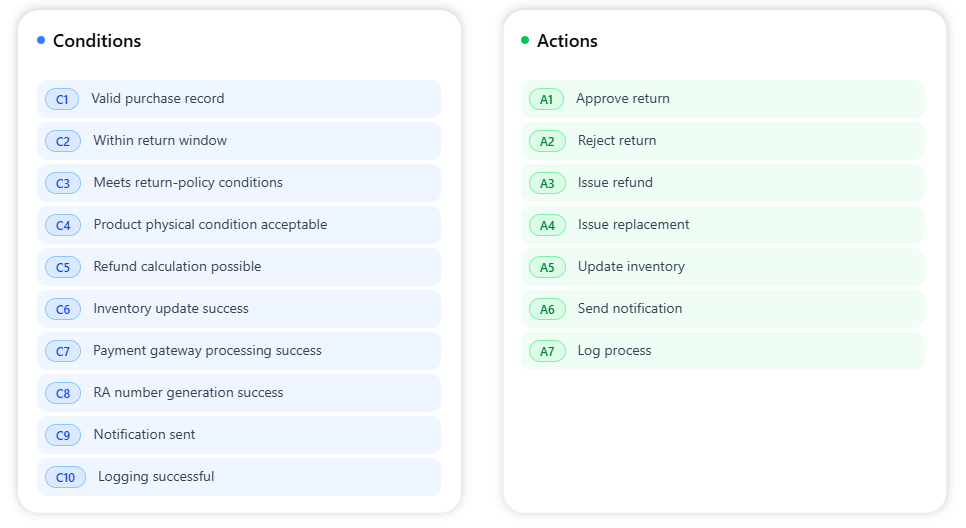This screenshot has width=966, height=528.
Task: Click 'Refund calculation possible' row
Action: pyautogui.click(x=177, y=267)
